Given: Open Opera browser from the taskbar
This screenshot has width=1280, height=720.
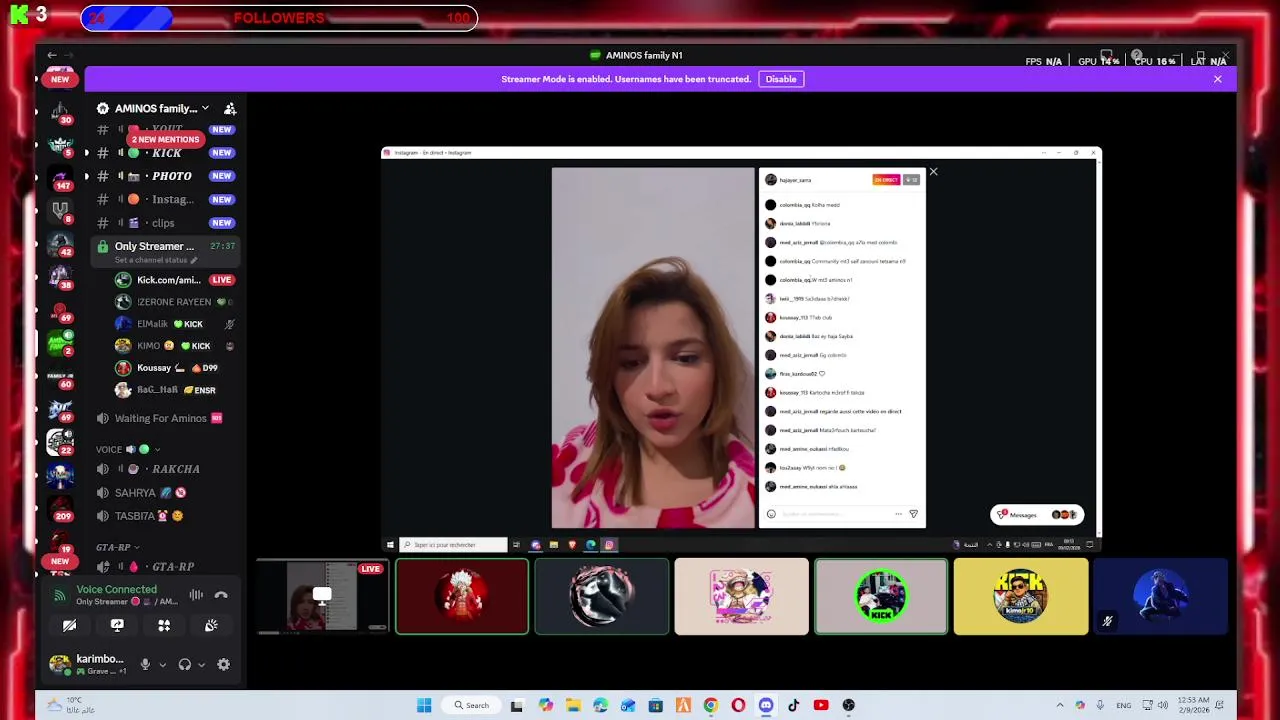Looking at the screenshot, I should (738, 705).
